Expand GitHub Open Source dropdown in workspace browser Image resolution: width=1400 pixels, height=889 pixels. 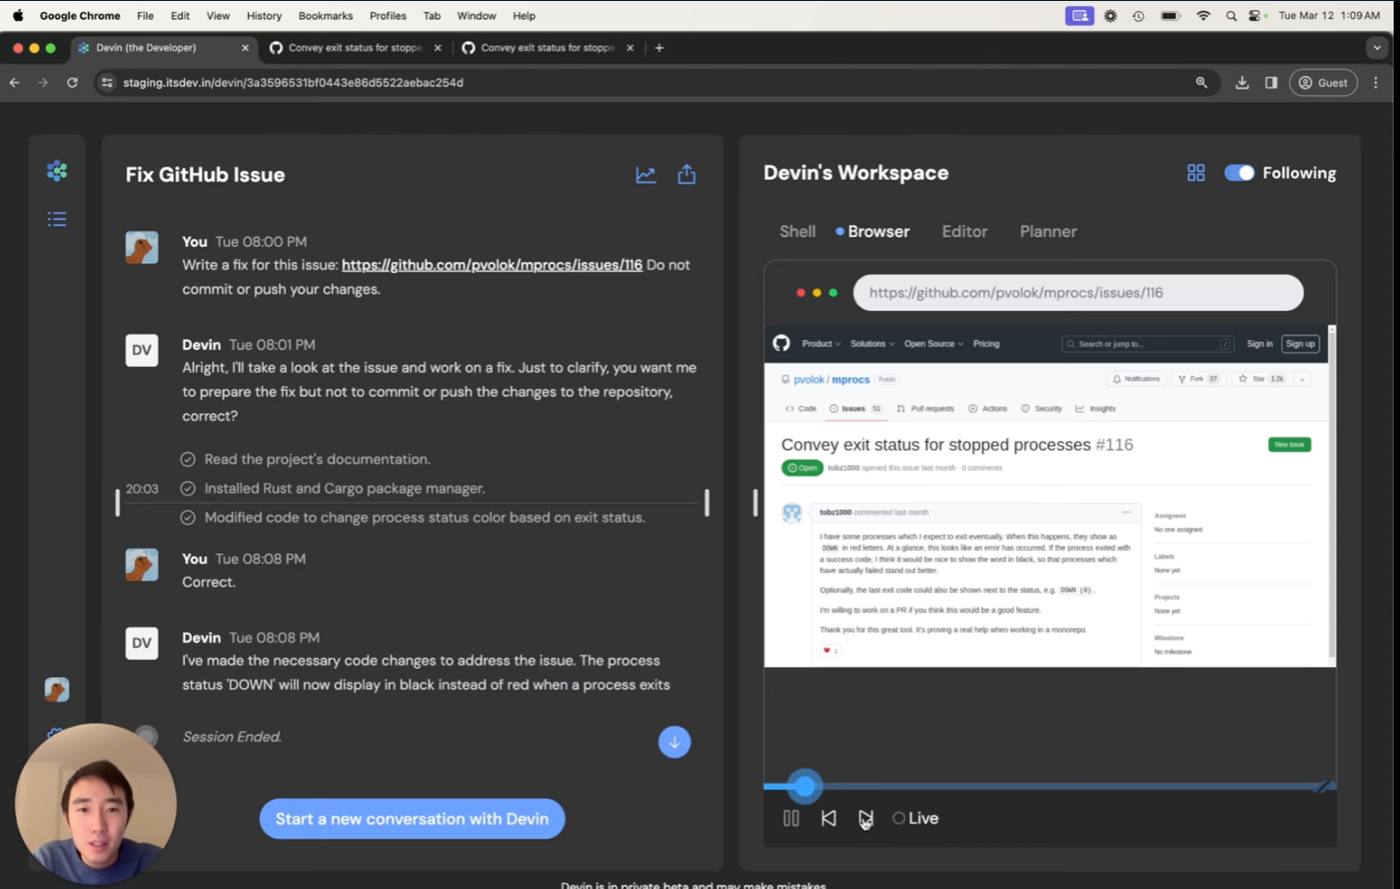(934, 344)
